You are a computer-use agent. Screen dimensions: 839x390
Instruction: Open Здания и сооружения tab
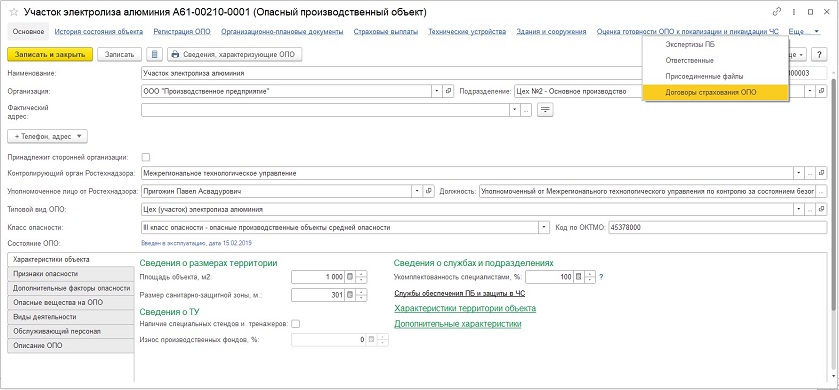tap(551, 32)
